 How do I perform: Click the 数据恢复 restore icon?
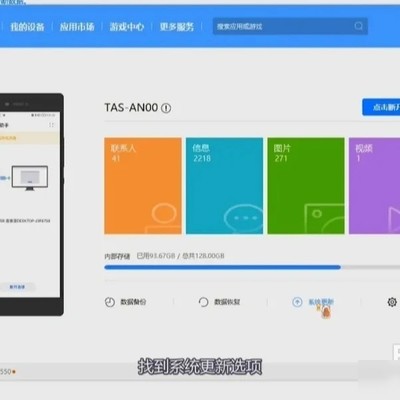click(203, 302)
